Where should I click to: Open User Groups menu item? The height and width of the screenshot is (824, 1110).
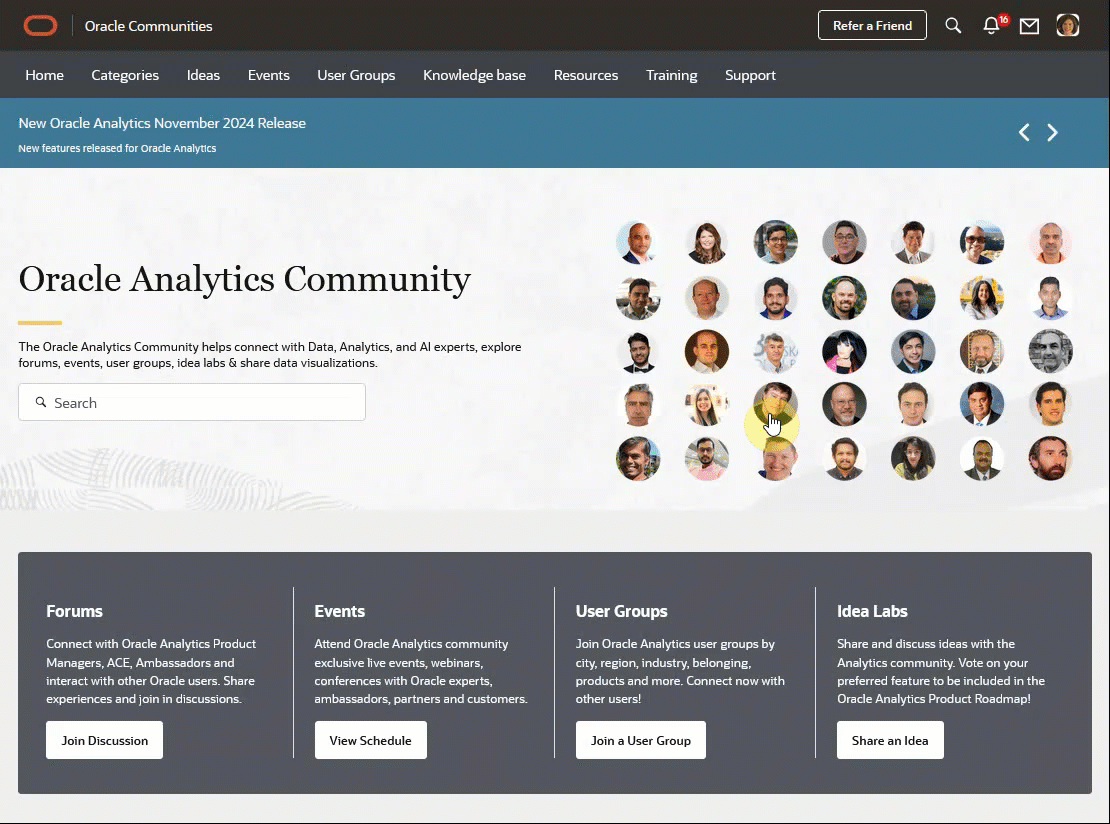pos(356,75)
